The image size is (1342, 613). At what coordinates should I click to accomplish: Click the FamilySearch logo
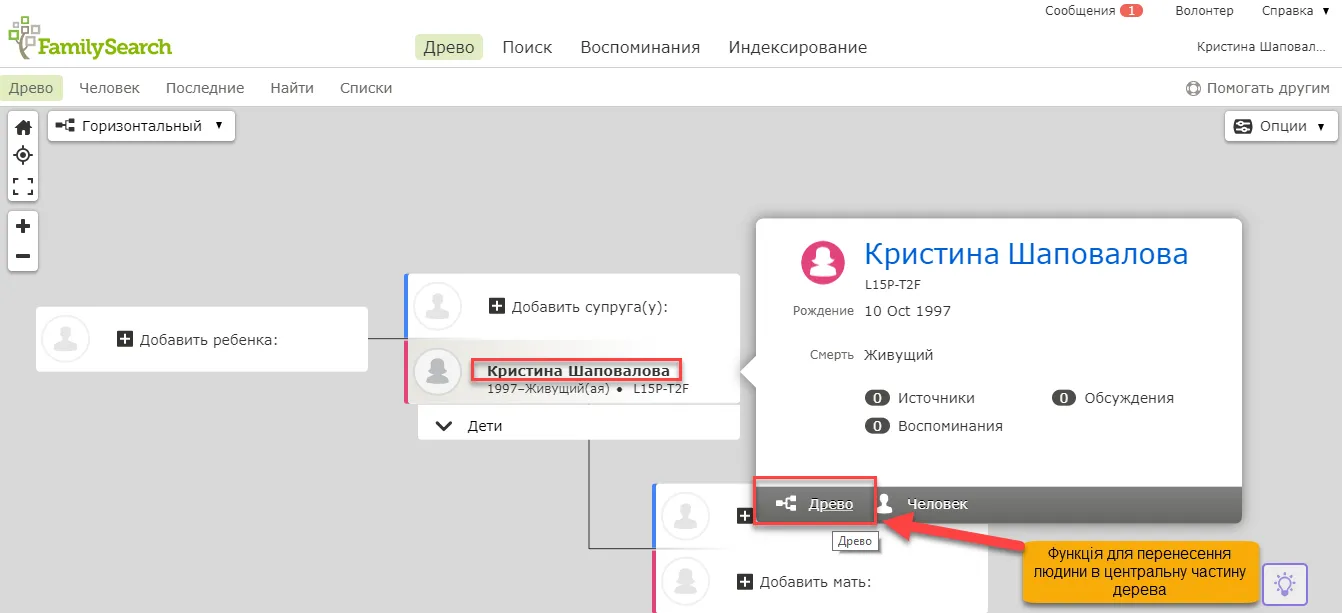point(90,42)
